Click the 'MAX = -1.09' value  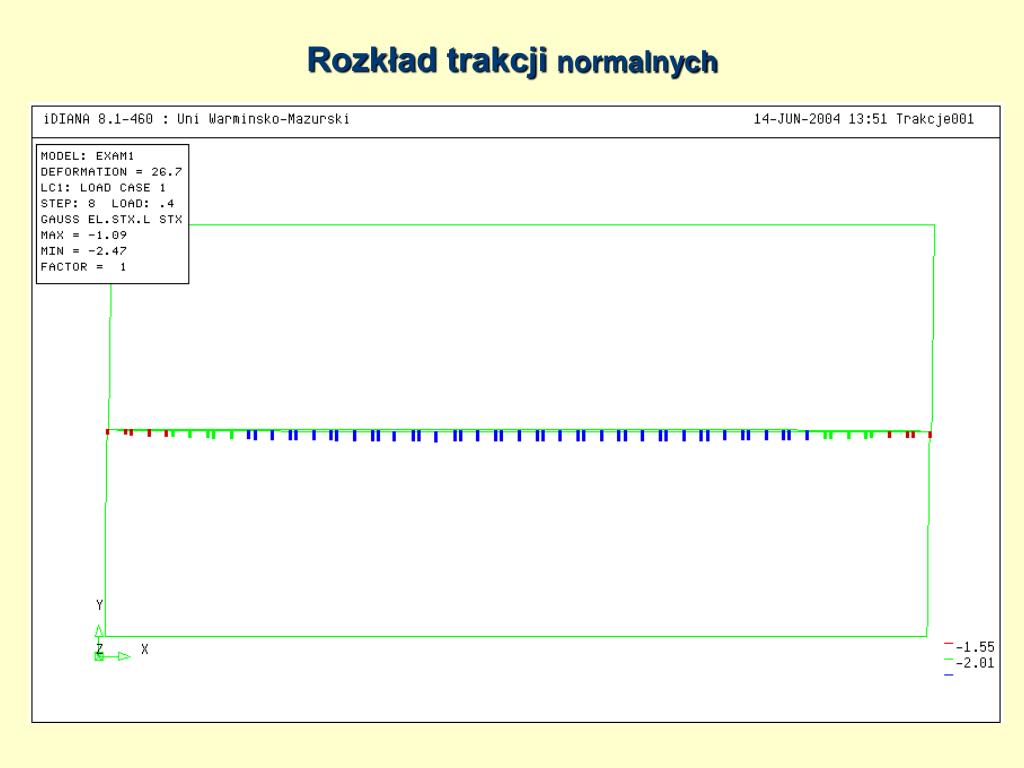[x=84, y=235]
